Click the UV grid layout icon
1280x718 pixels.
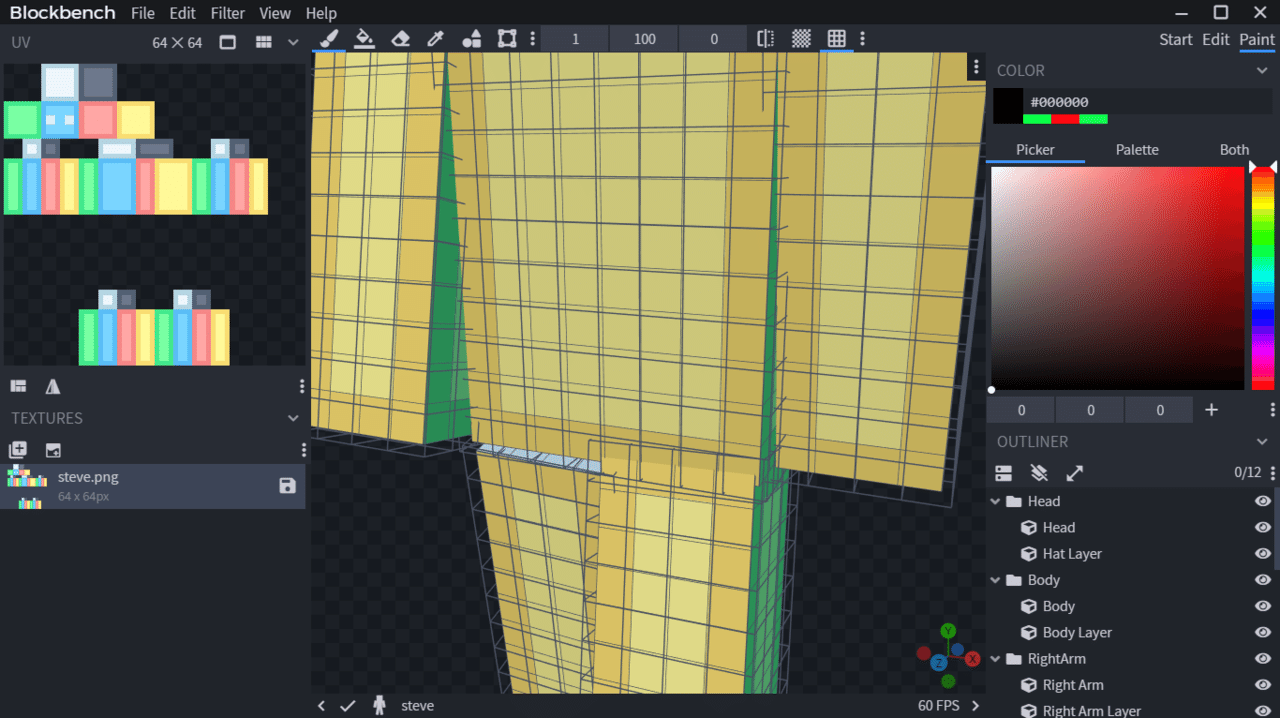pyautogui.click(x=263, y=42)
